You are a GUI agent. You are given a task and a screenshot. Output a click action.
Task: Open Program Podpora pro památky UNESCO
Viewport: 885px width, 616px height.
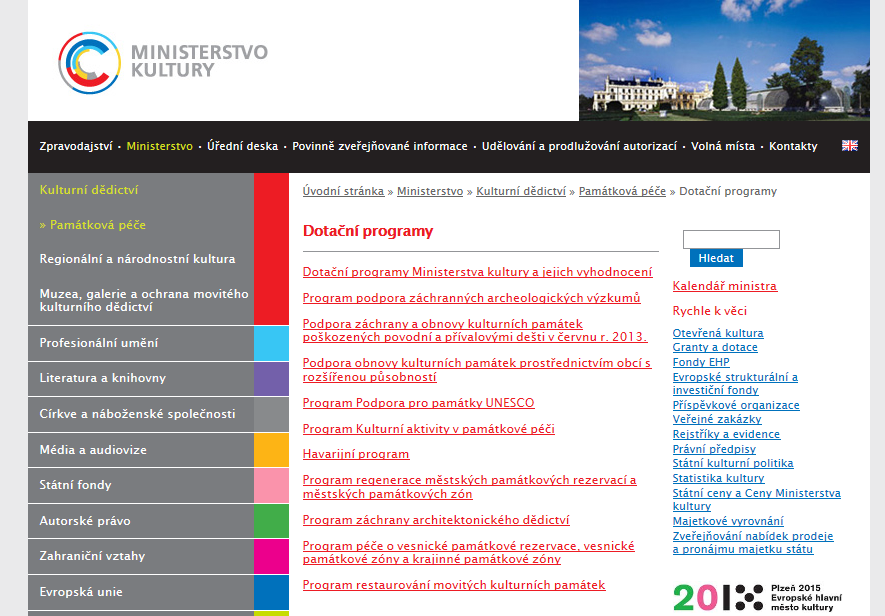coord(418,403)
